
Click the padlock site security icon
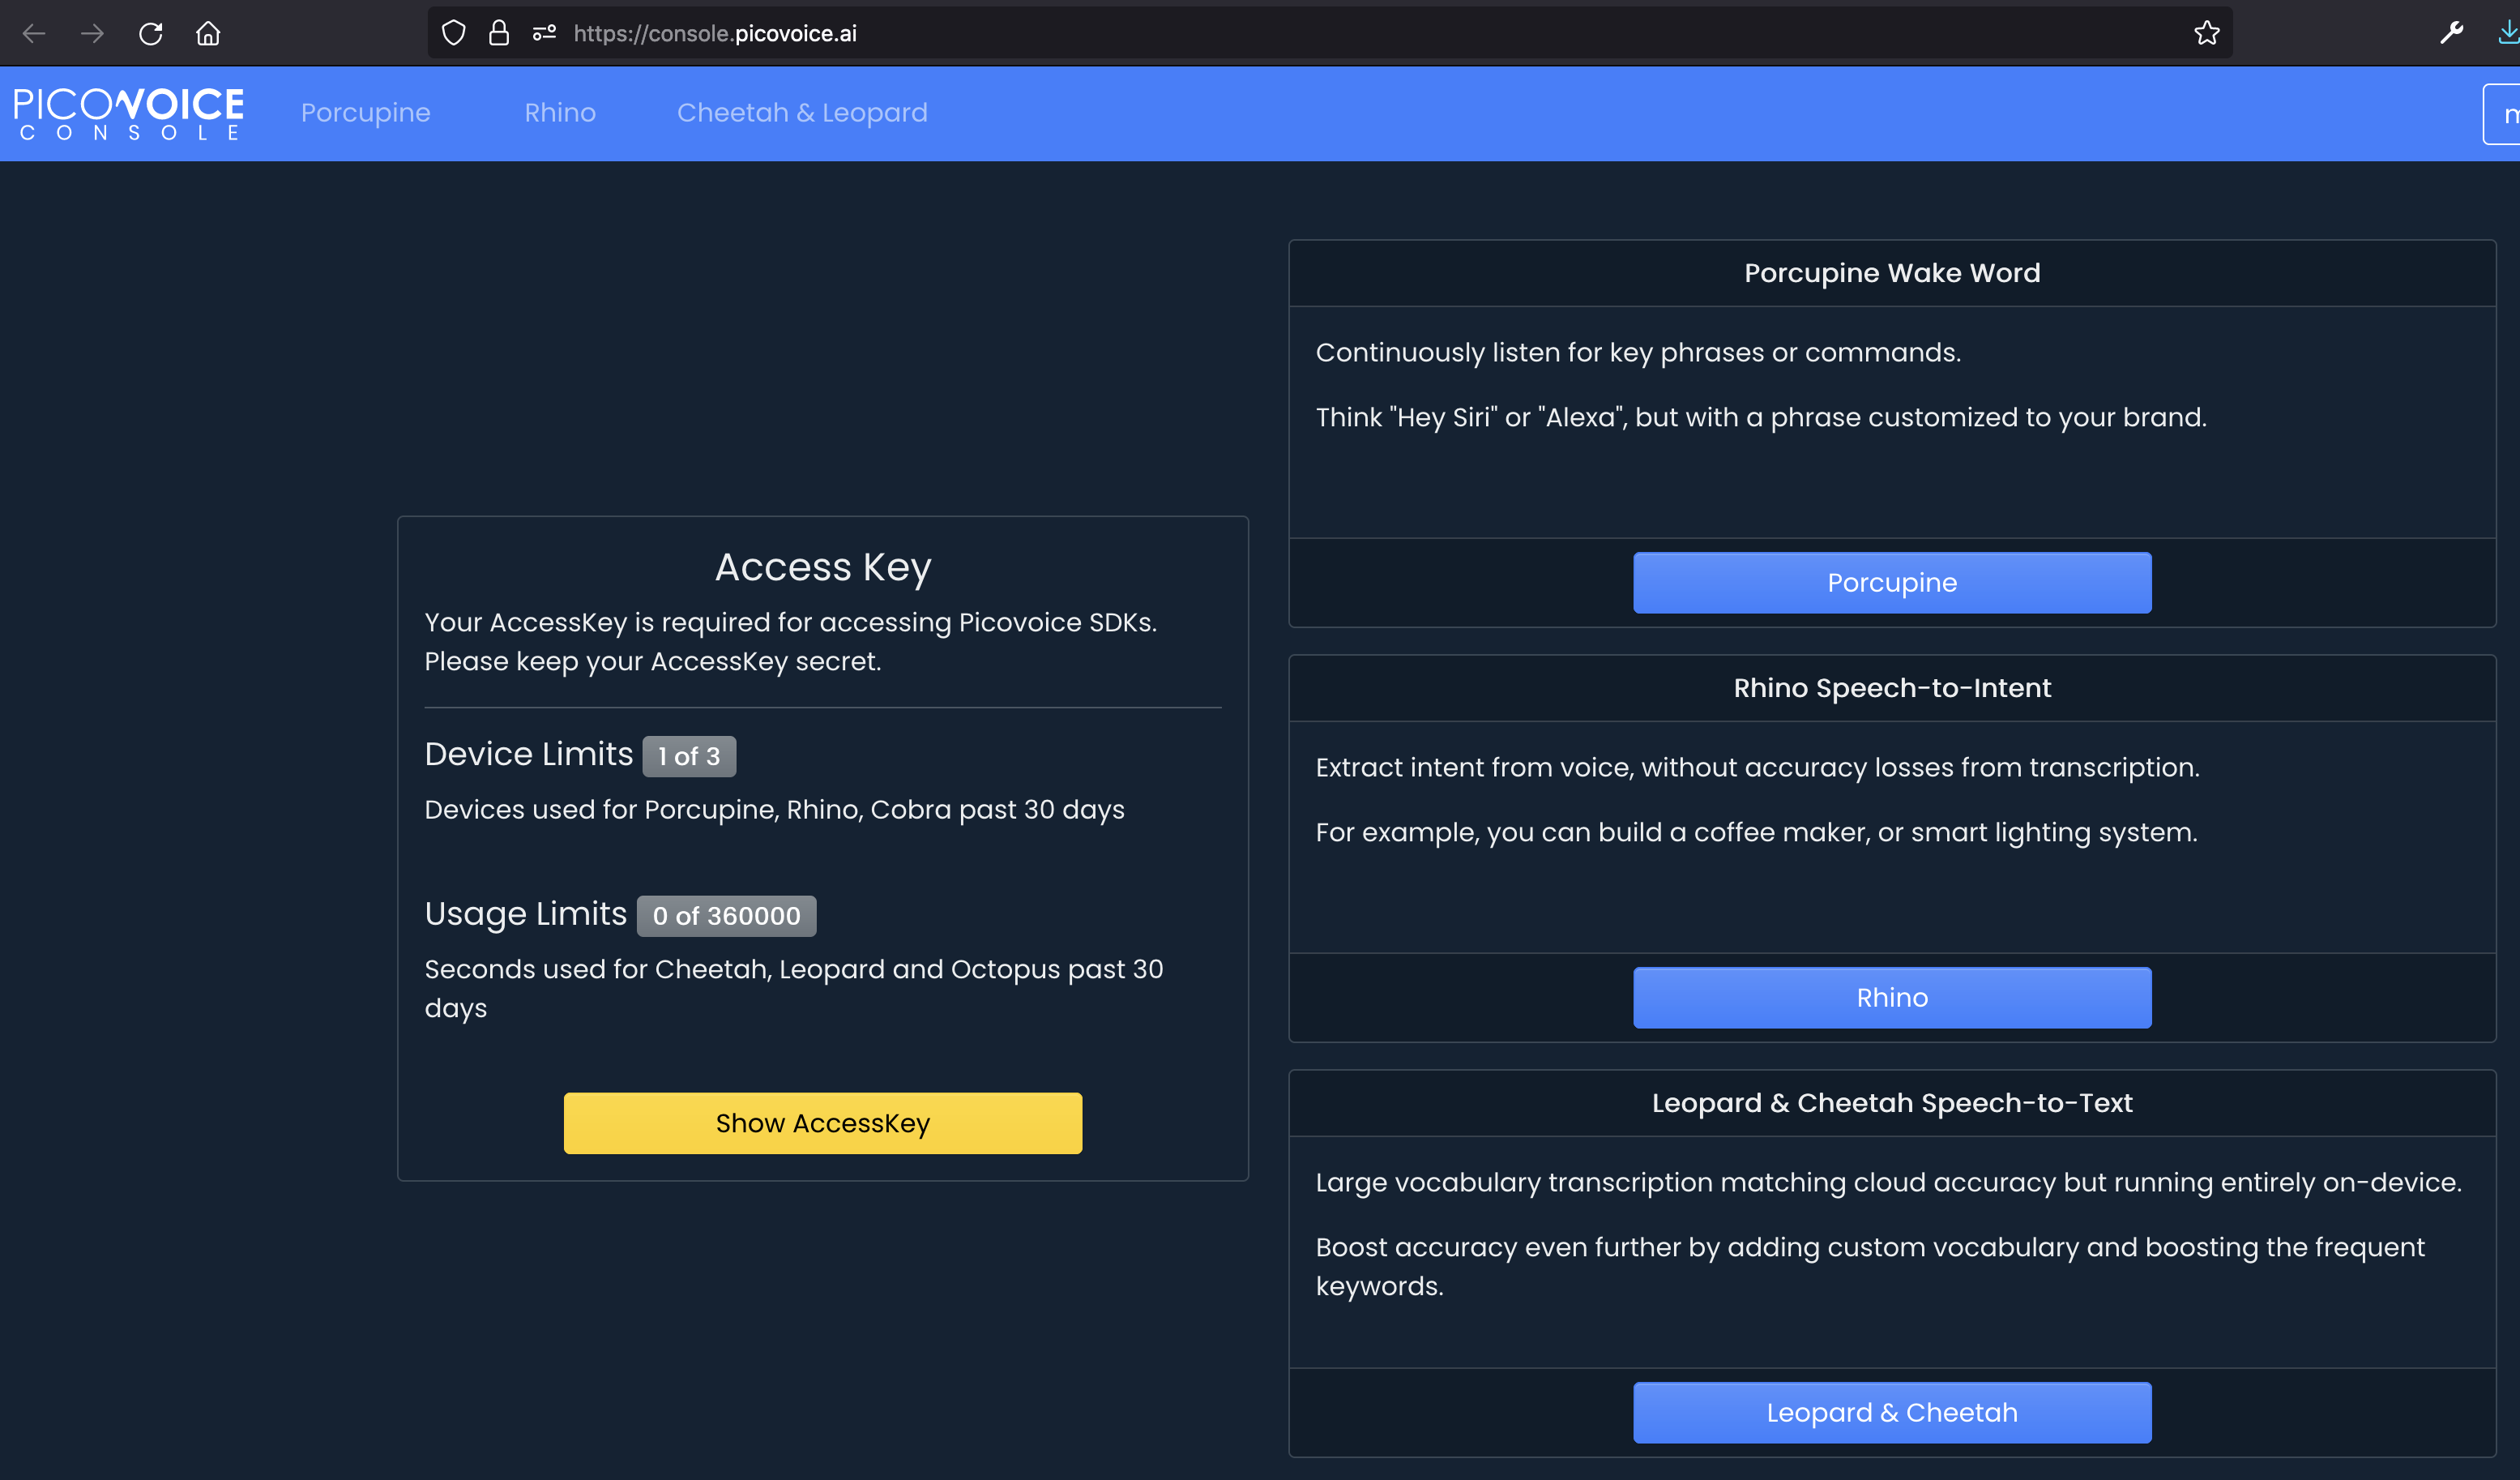click(x=499, y=33)
